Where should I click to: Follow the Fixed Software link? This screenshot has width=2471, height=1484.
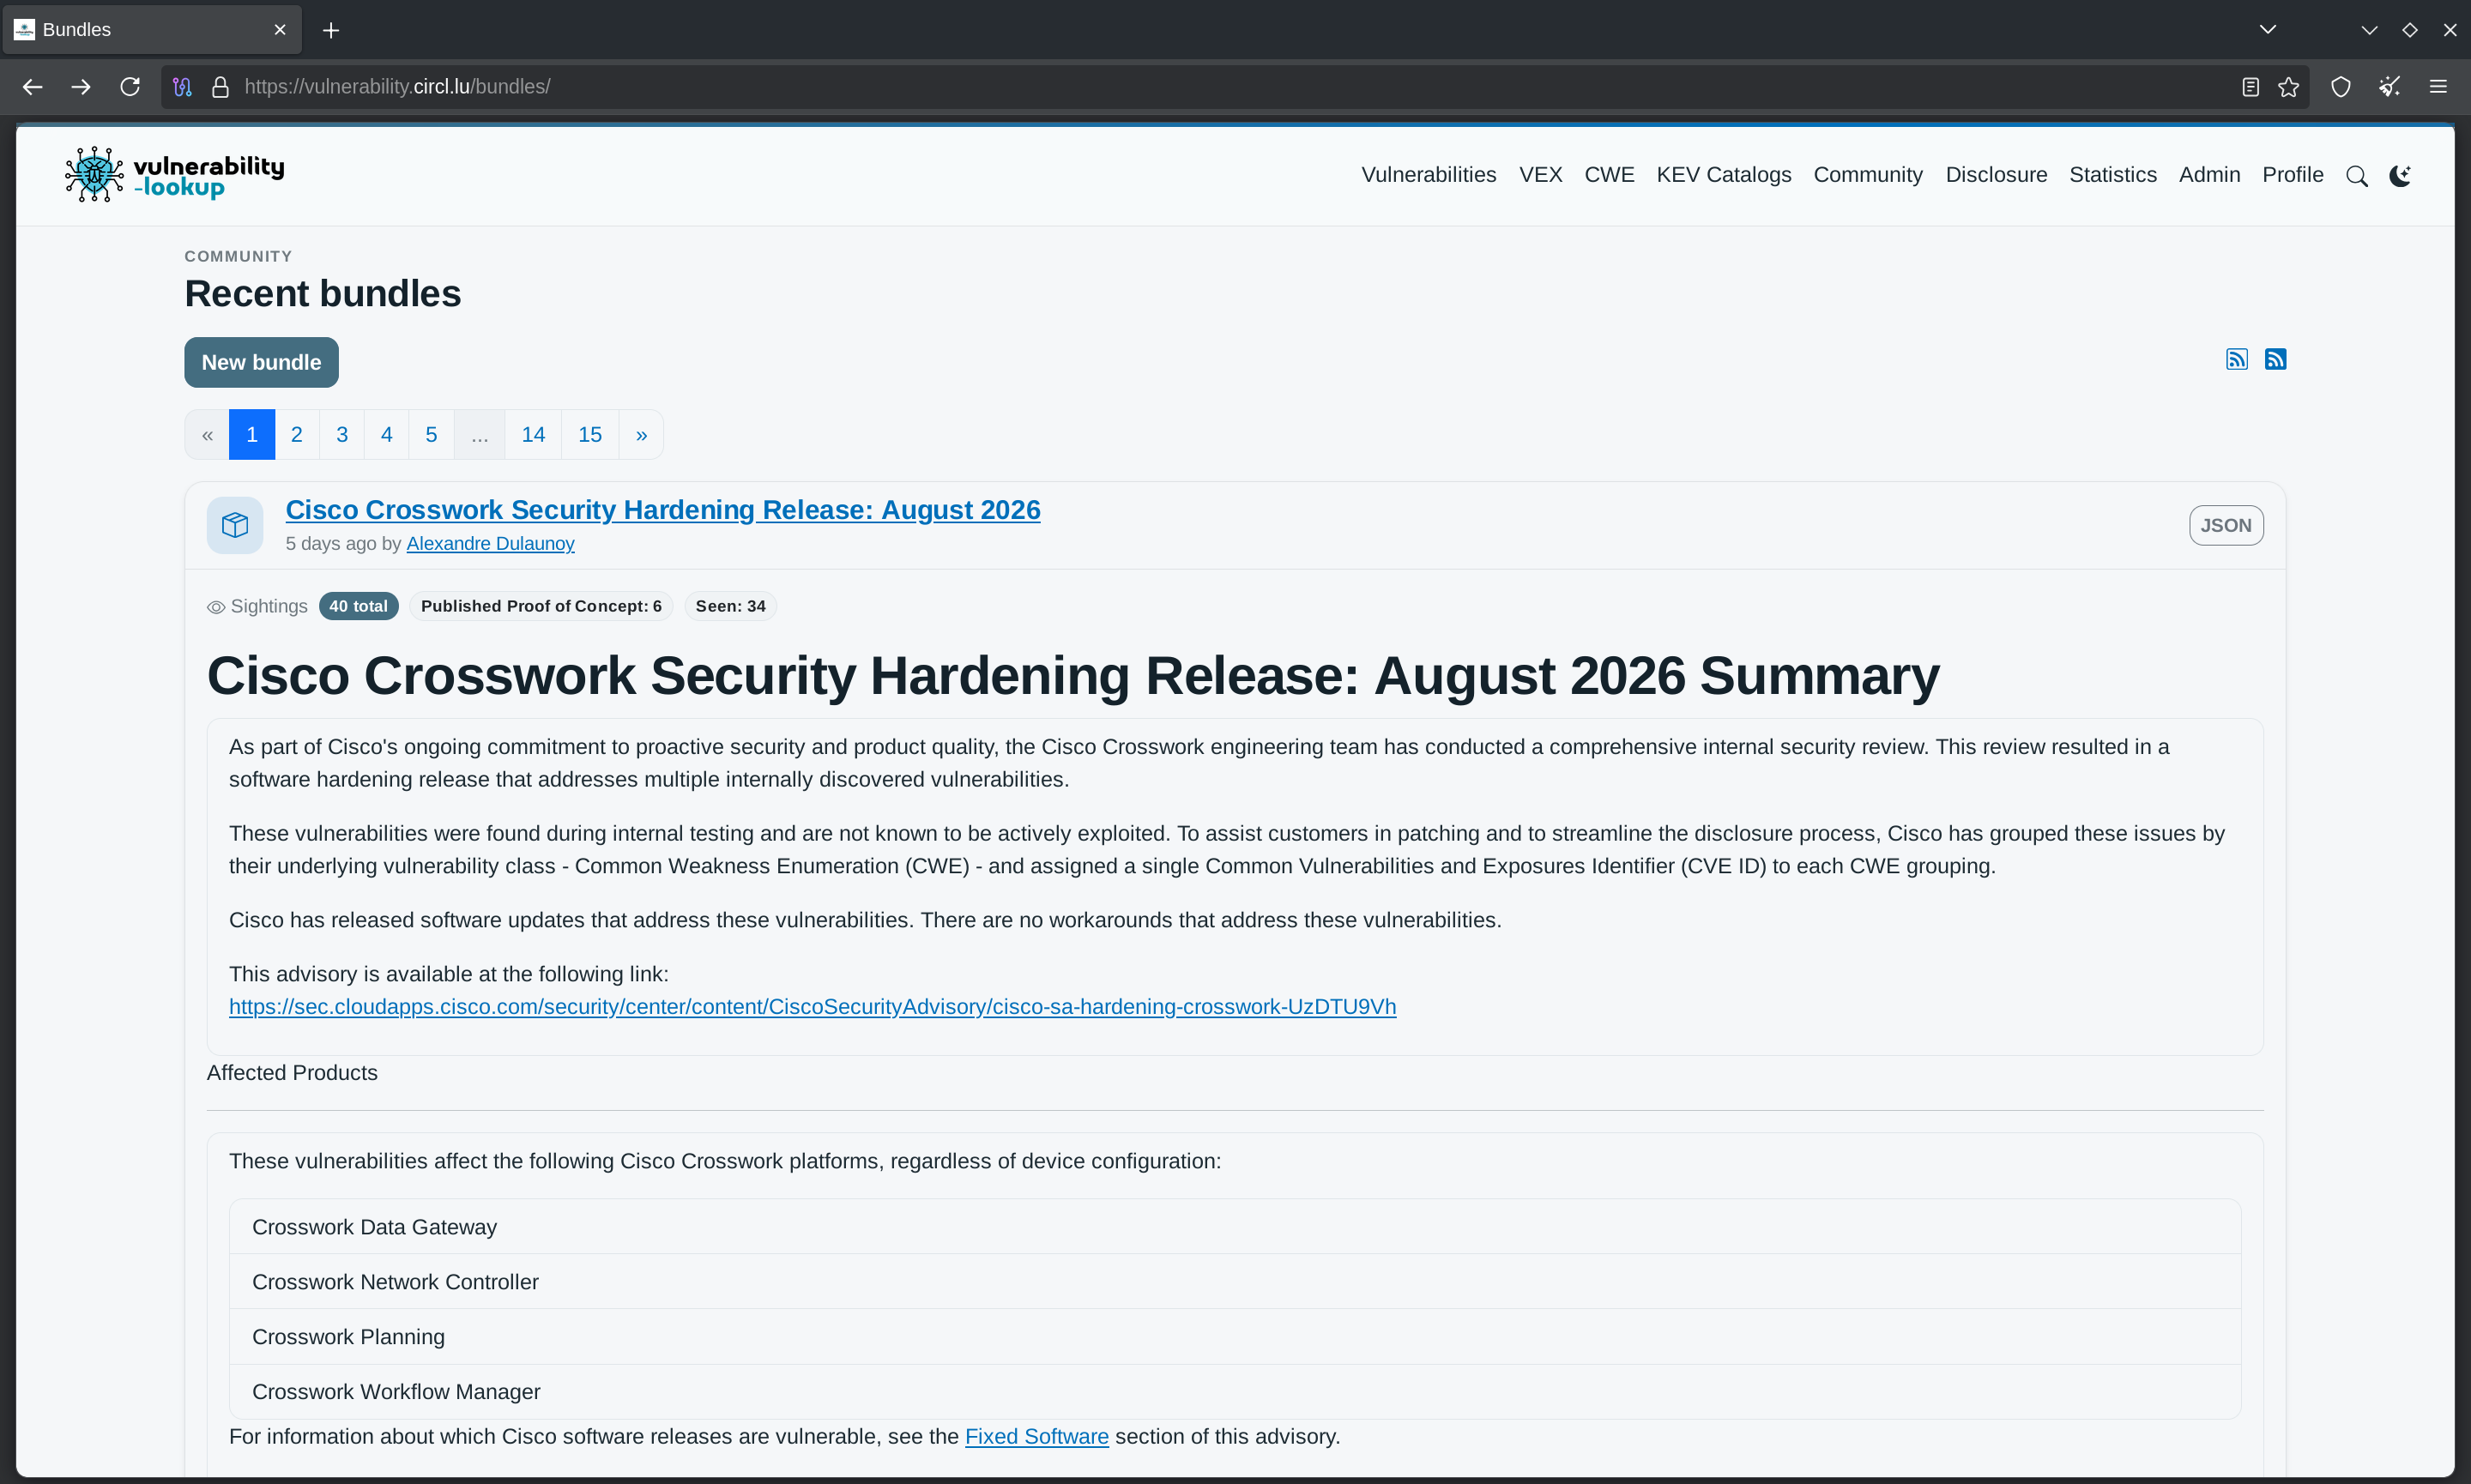[1036, 1437]
